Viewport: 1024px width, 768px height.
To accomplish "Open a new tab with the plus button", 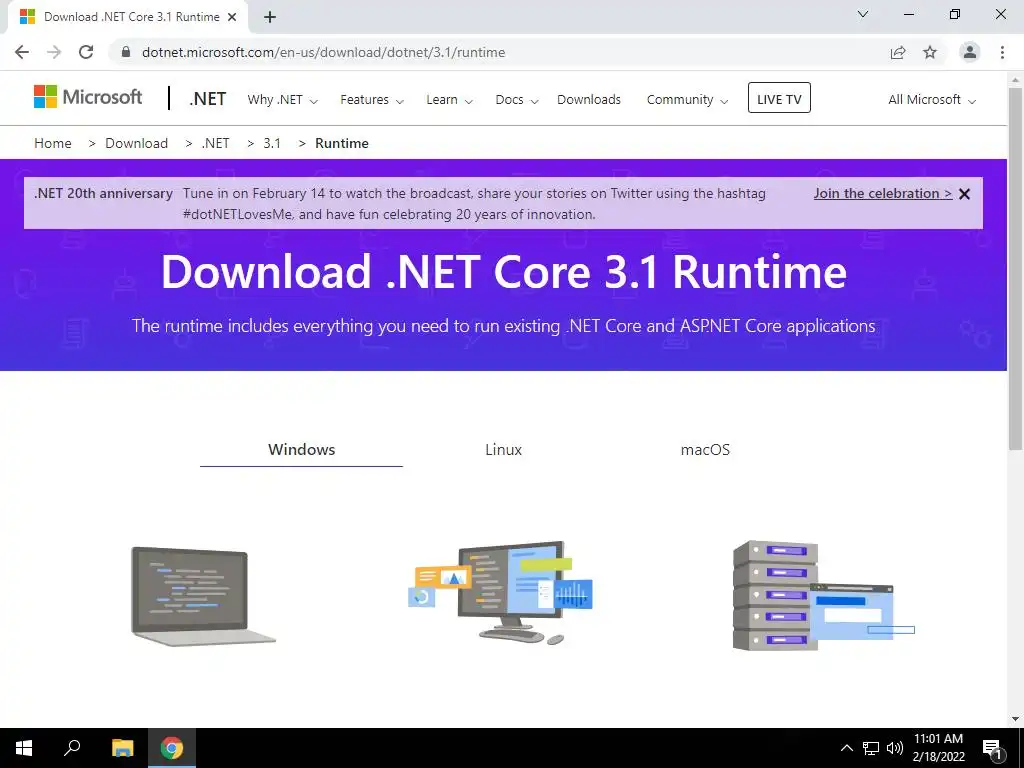I will tap(270, 17).
